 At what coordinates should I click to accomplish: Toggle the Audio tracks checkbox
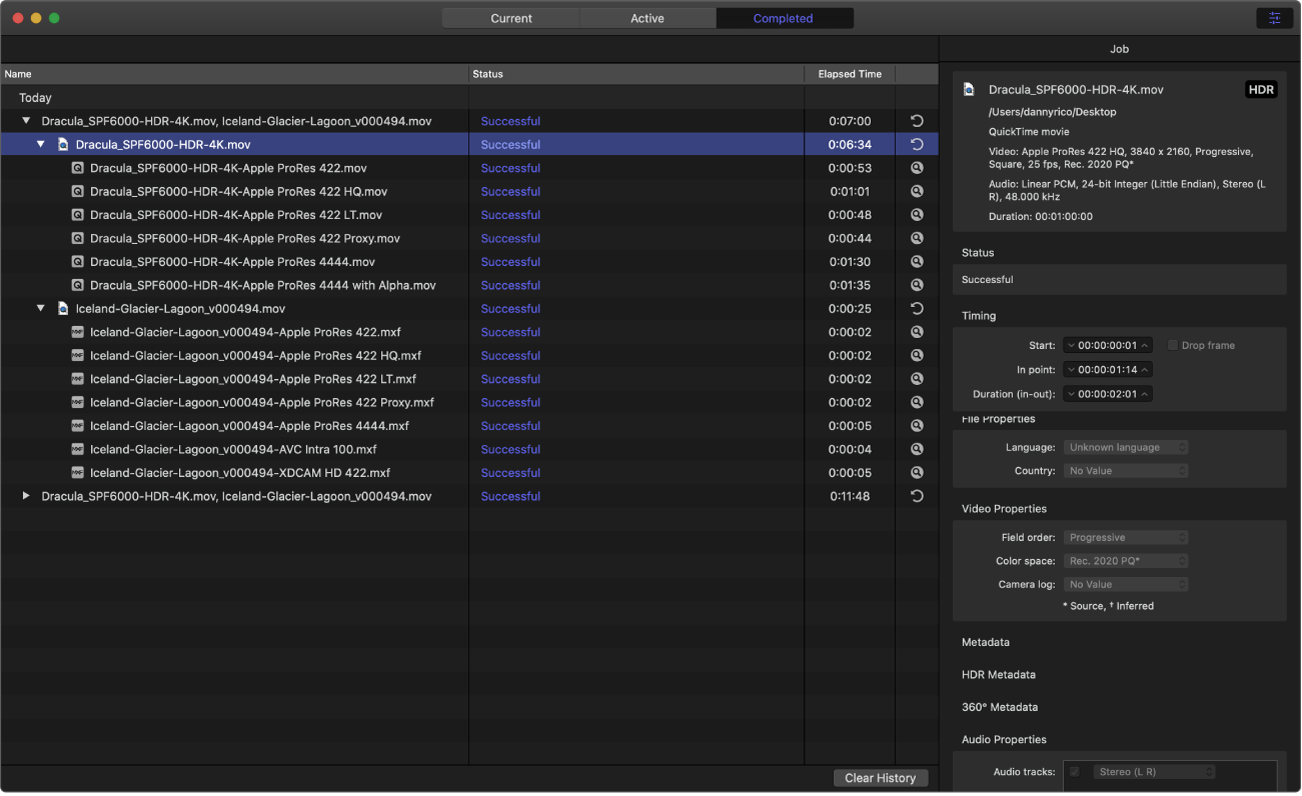(1075, 772)
